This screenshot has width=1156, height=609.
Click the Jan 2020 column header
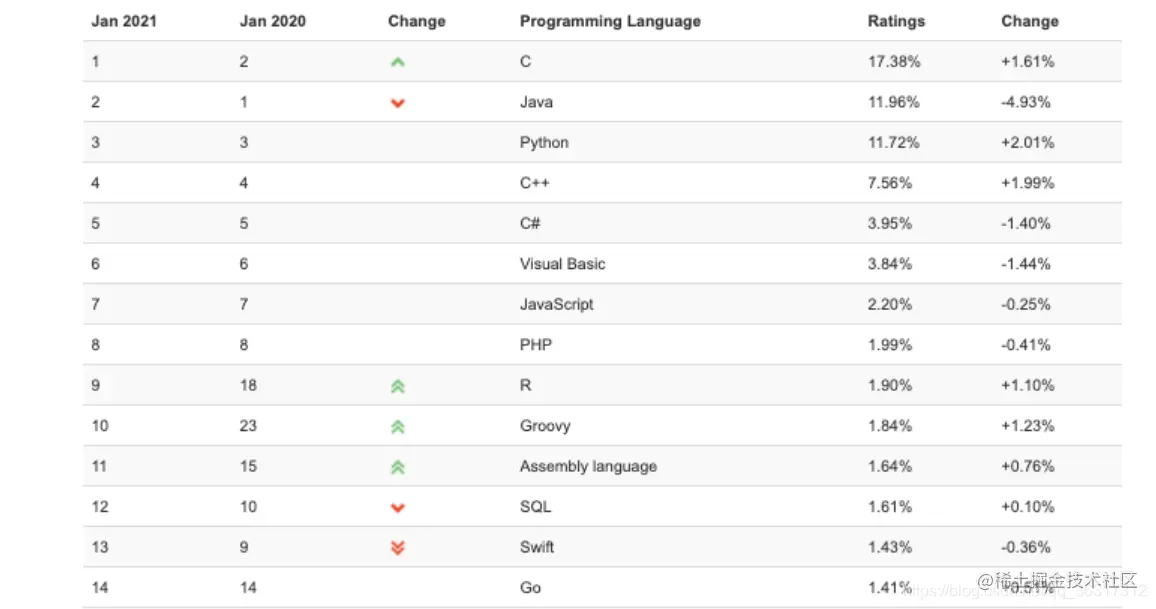273,21
